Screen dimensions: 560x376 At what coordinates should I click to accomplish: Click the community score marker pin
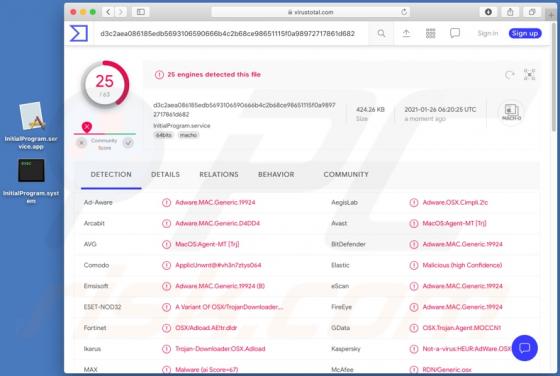click(87, 127)
